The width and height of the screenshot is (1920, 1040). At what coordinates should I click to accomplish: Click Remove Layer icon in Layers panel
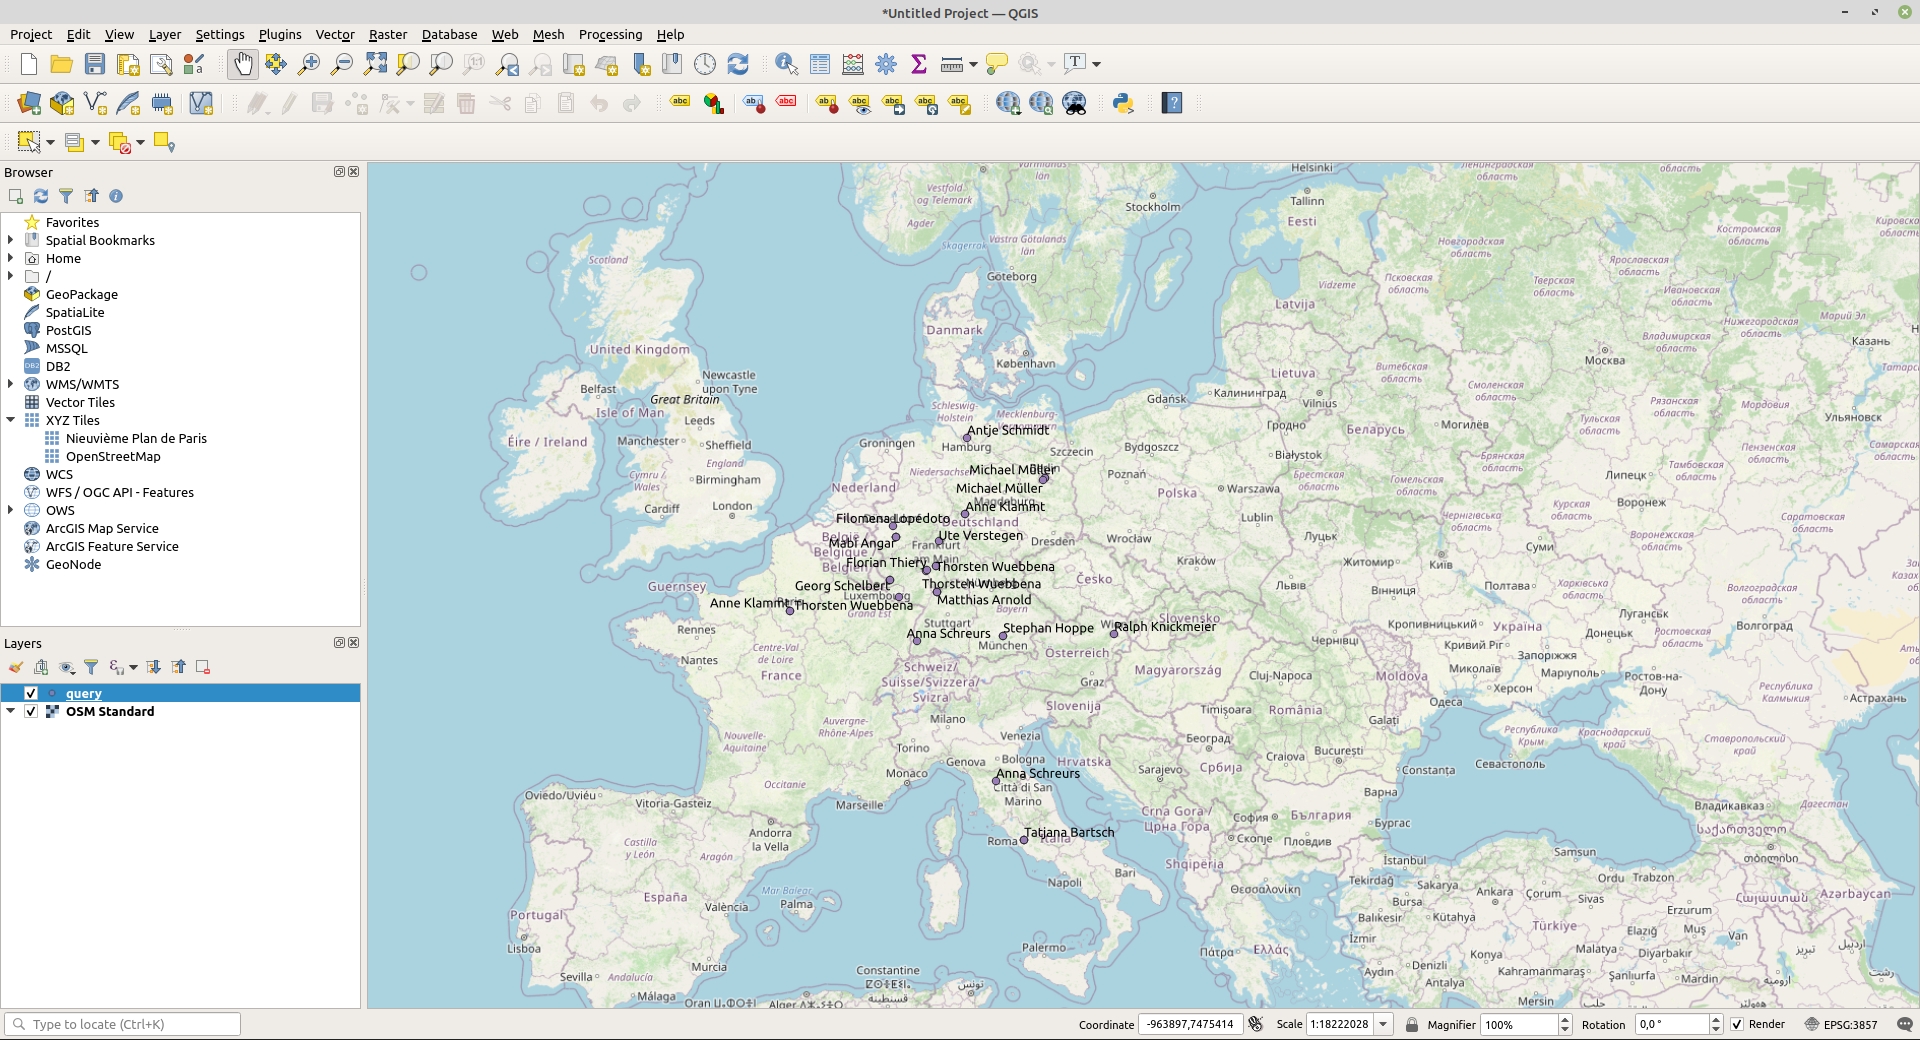click(x=203, y=667)
